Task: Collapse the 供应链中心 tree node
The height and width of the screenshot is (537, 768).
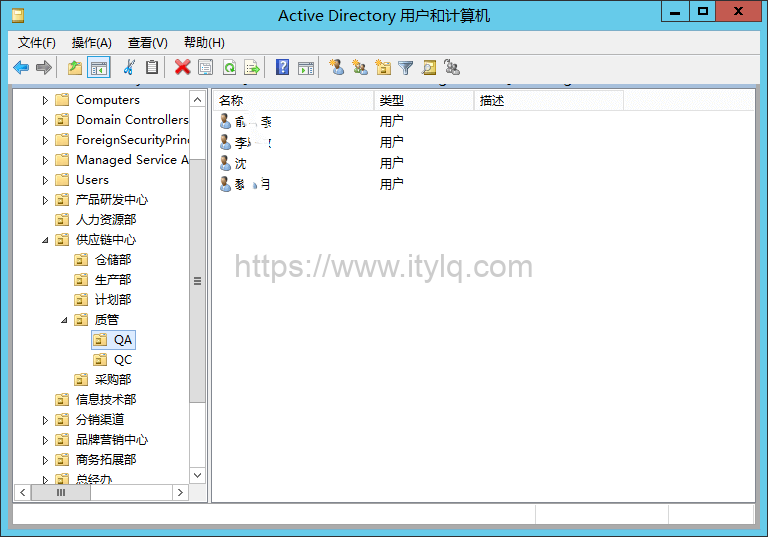Action: click(45, 240)
